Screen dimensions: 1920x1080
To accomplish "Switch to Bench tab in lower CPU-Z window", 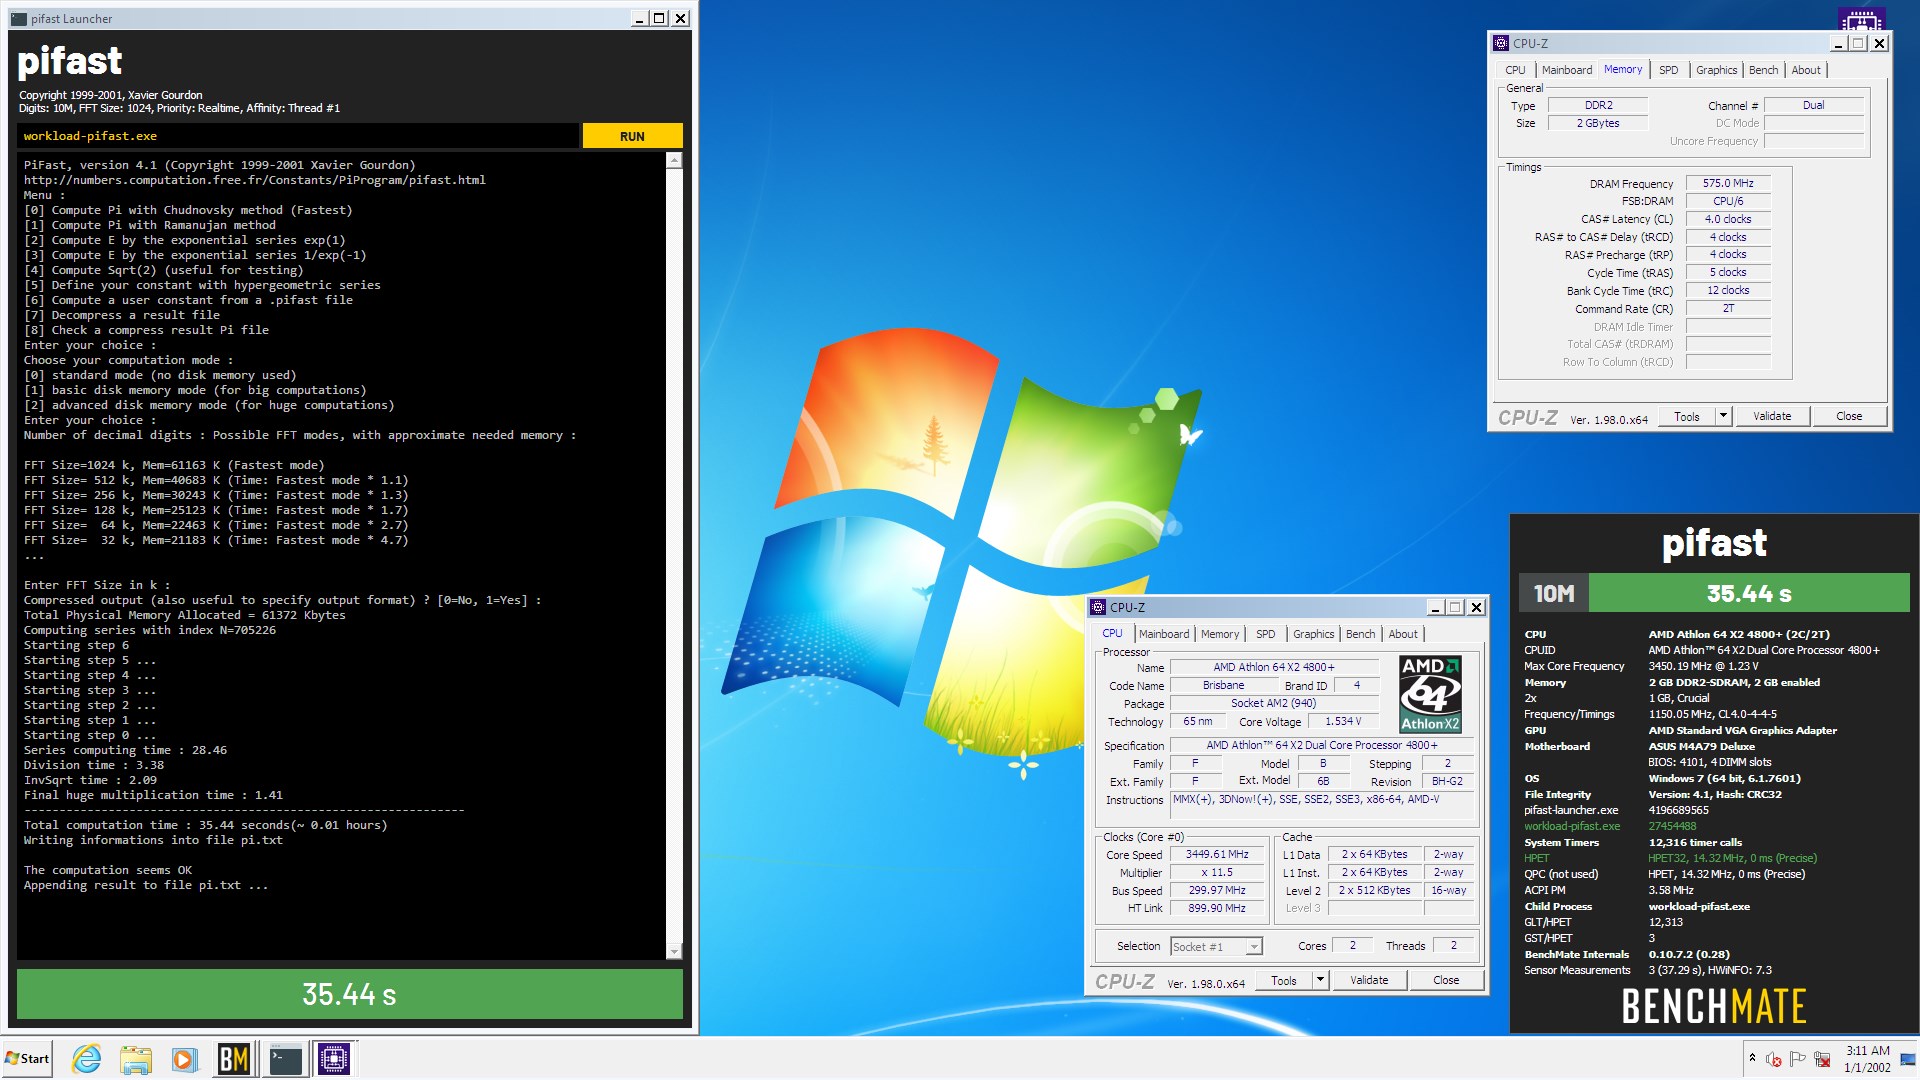I will [1360, 634].
